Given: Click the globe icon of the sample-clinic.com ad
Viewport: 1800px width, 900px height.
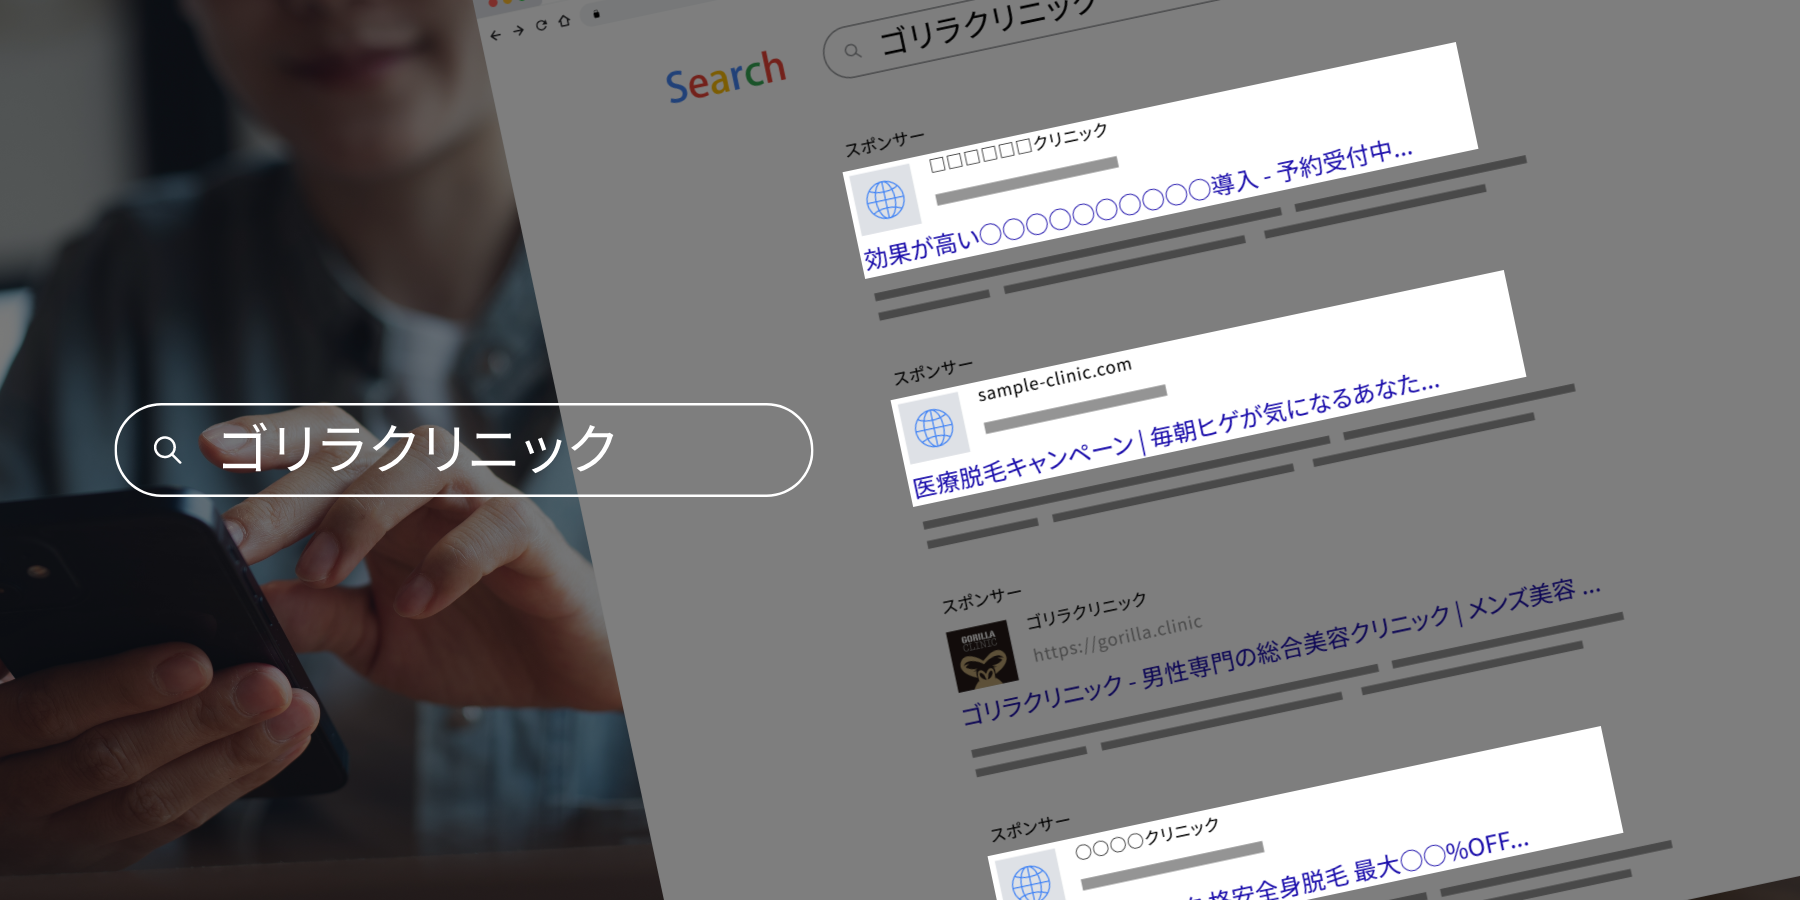Looking at the screenshot, I should tap(934, 428).
